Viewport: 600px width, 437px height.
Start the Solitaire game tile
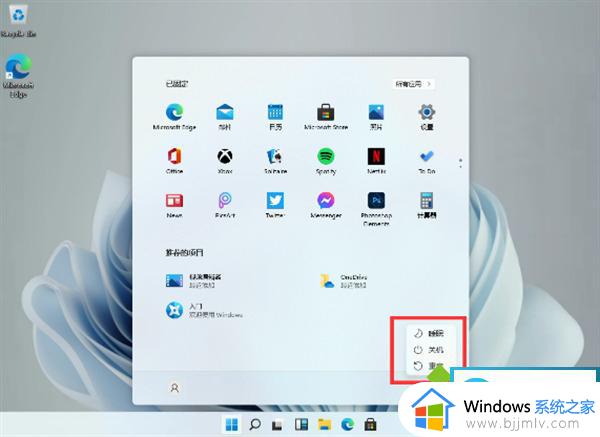[x=275, y=161]
